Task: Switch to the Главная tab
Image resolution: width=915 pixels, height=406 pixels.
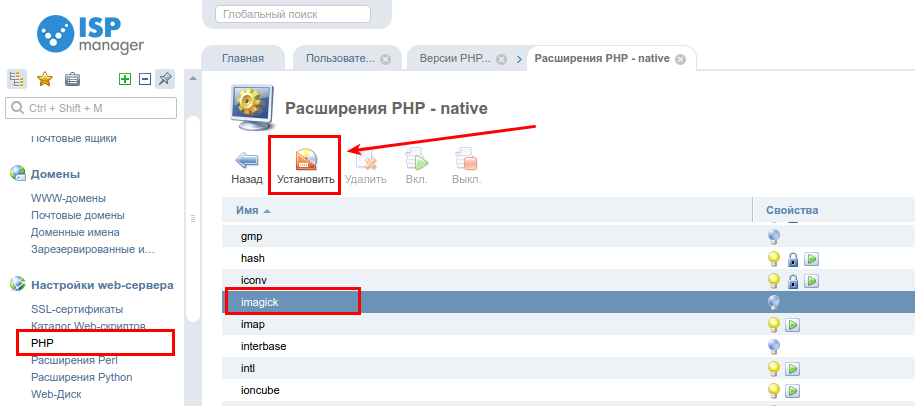Action: (x=243, y=58)
